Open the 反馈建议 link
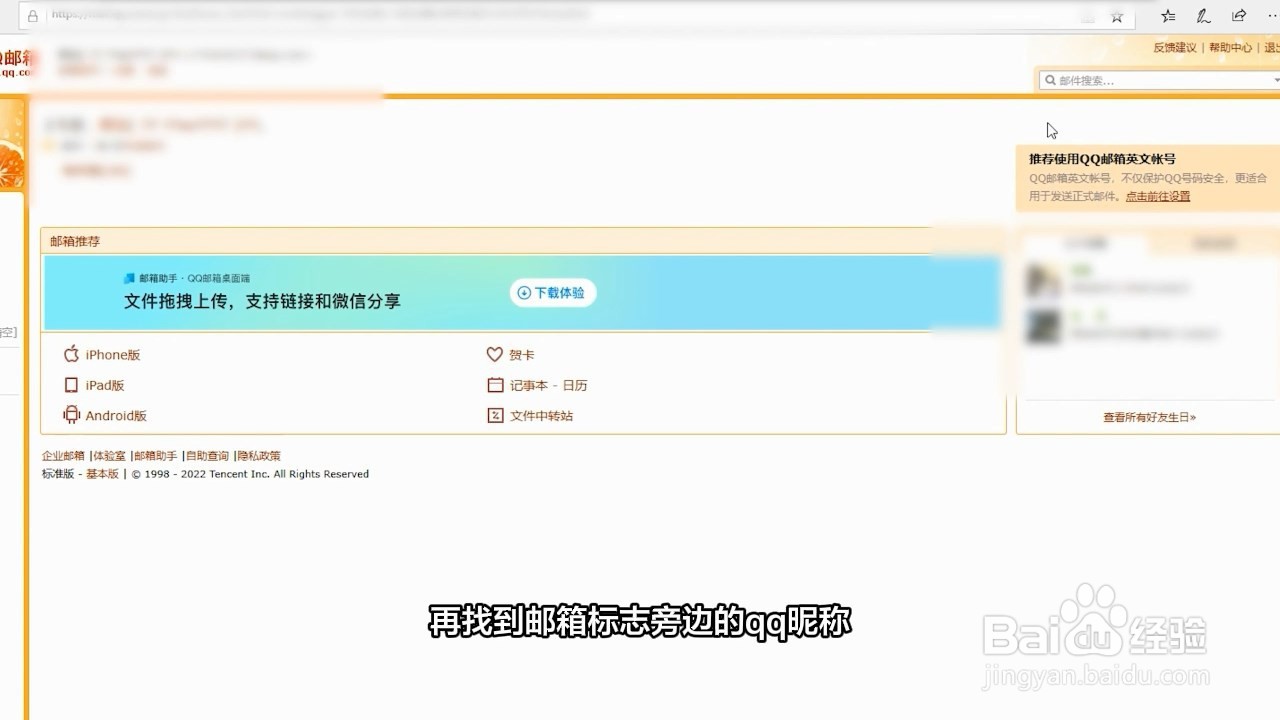Viewport: 1280px width, 720px height. click(x=1175, y=48)
